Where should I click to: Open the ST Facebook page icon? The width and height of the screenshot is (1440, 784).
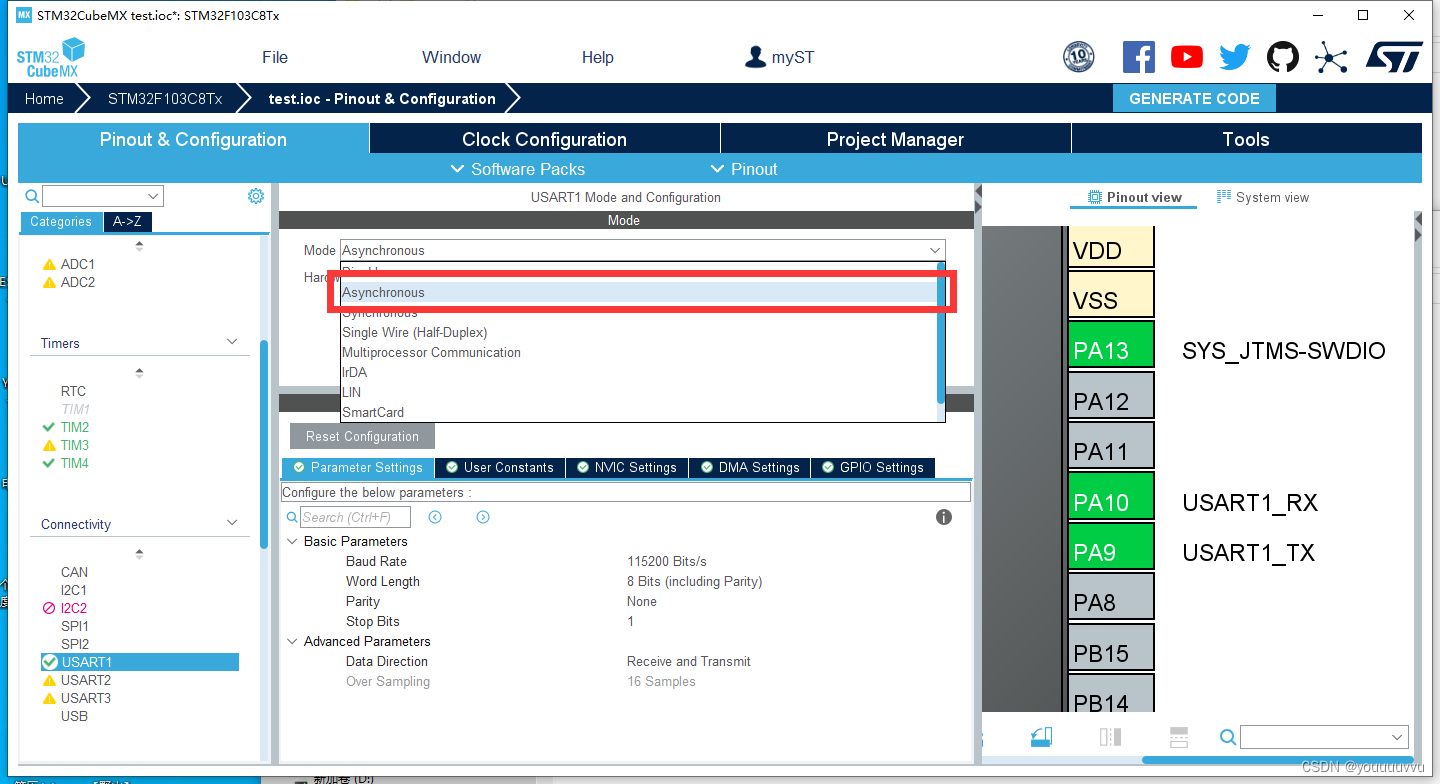click(1139, 57)
